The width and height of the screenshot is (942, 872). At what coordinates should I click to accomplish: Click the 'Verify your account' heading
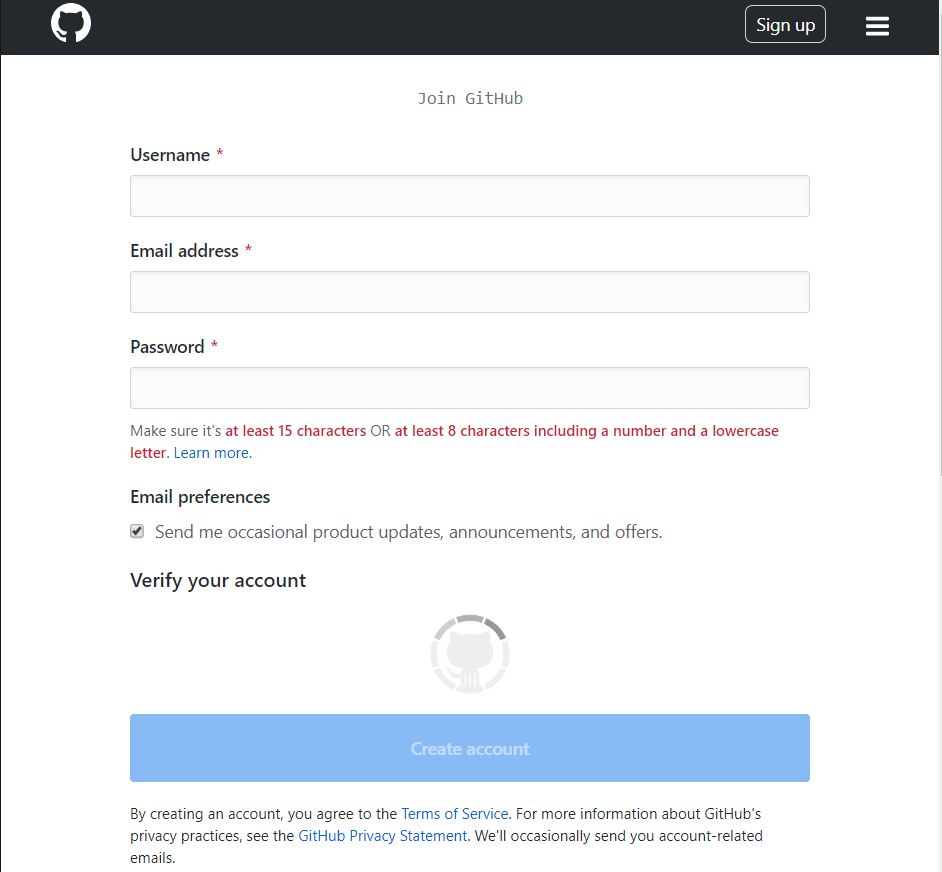pos(218,581)
